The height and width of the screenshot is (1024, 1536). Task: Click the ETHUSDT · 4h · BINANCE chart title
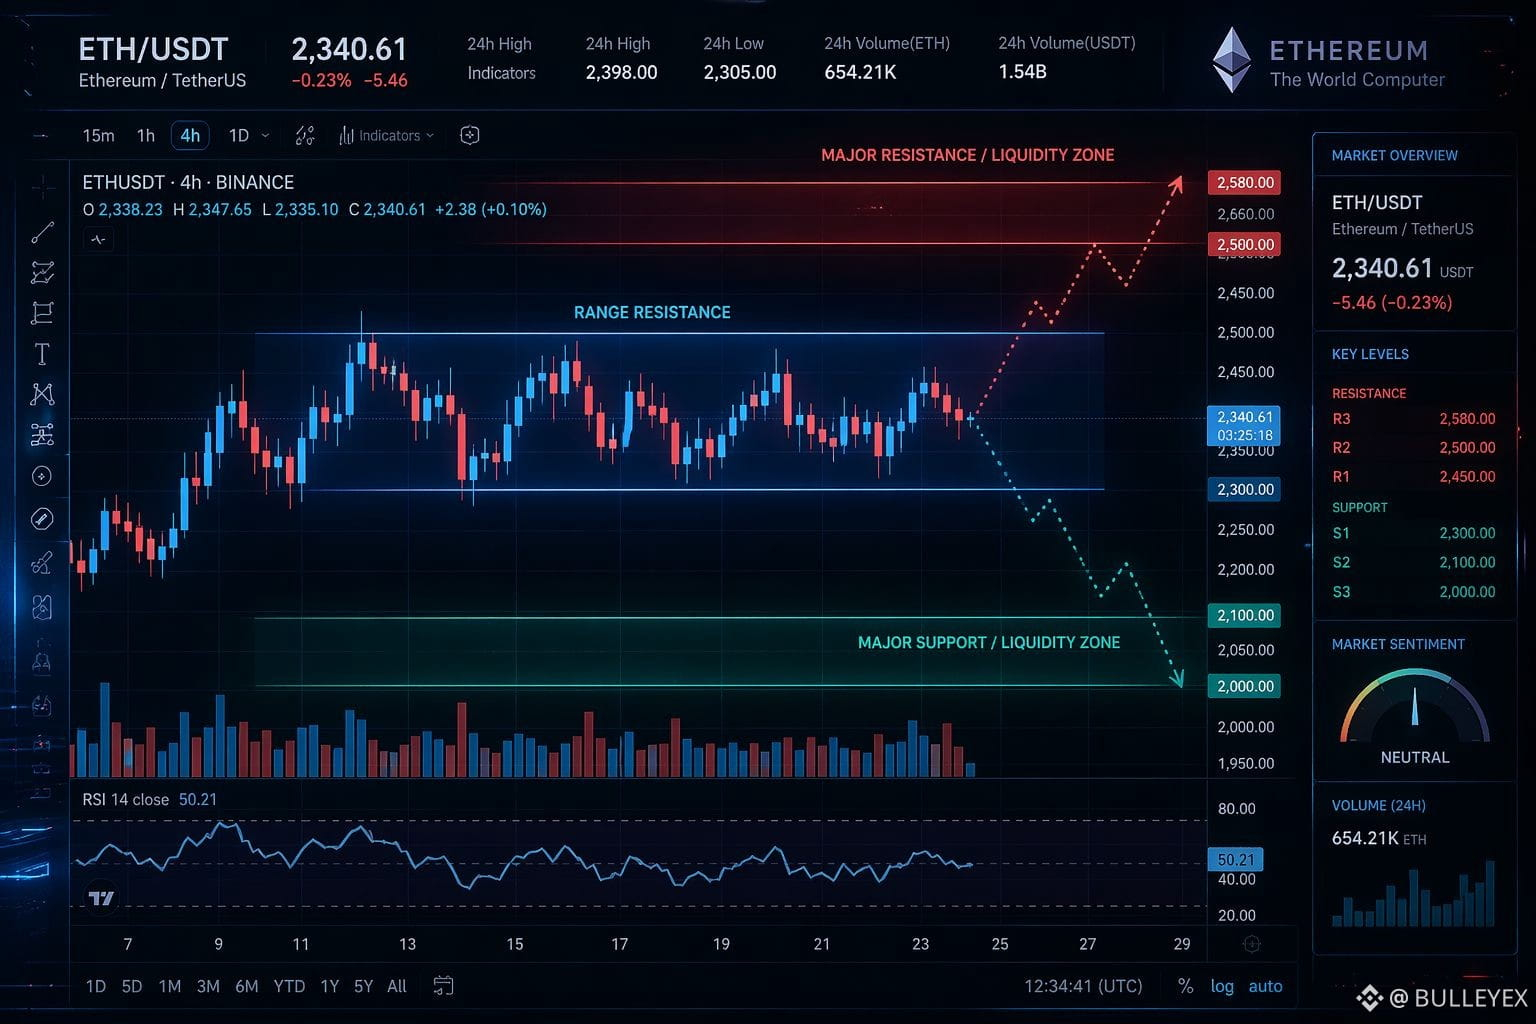188,182
